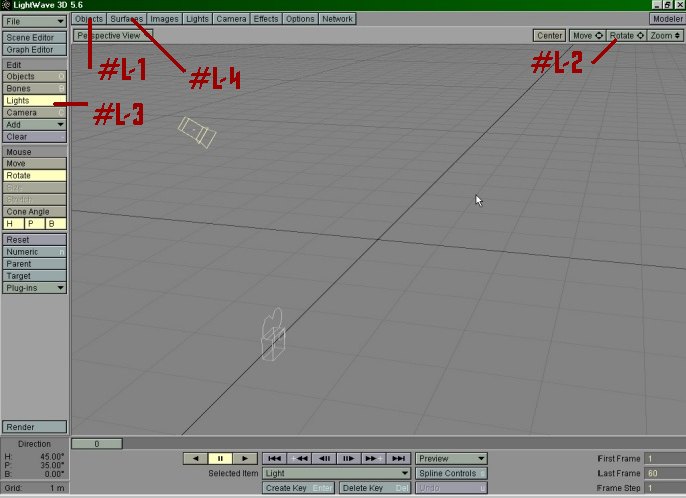The image size is (686, 498).
Task: Click the Clear button
Action: pyautogui.click(x=35, y=137)
